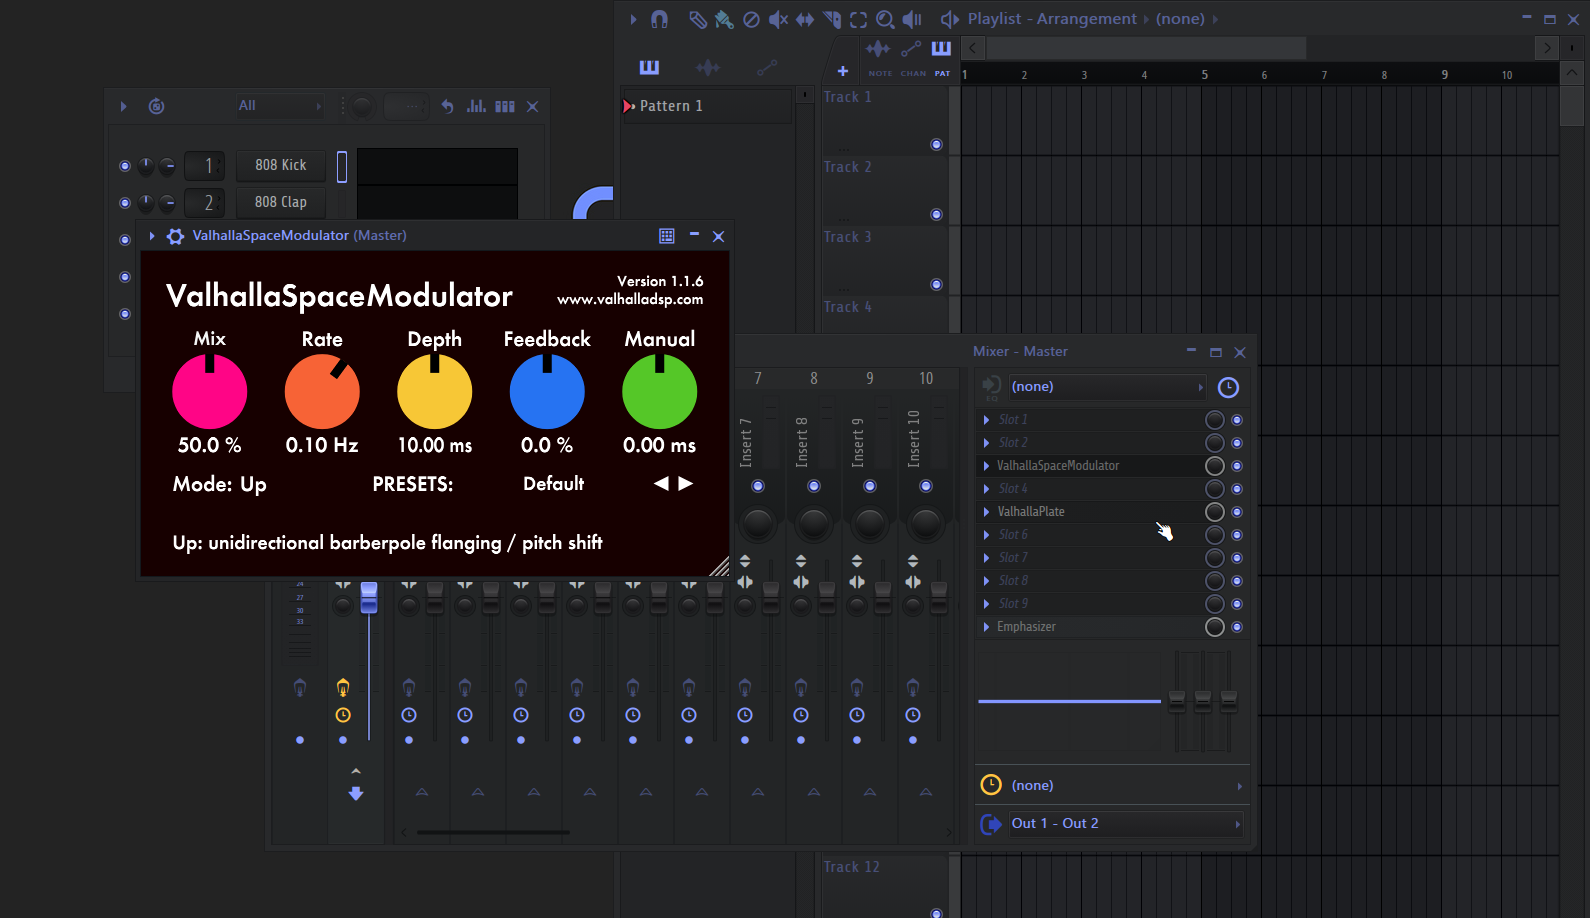1590x918 pixels.
Task: Select the Slice tool in Playlist toolbar
Action: click(x=832, y=19)
